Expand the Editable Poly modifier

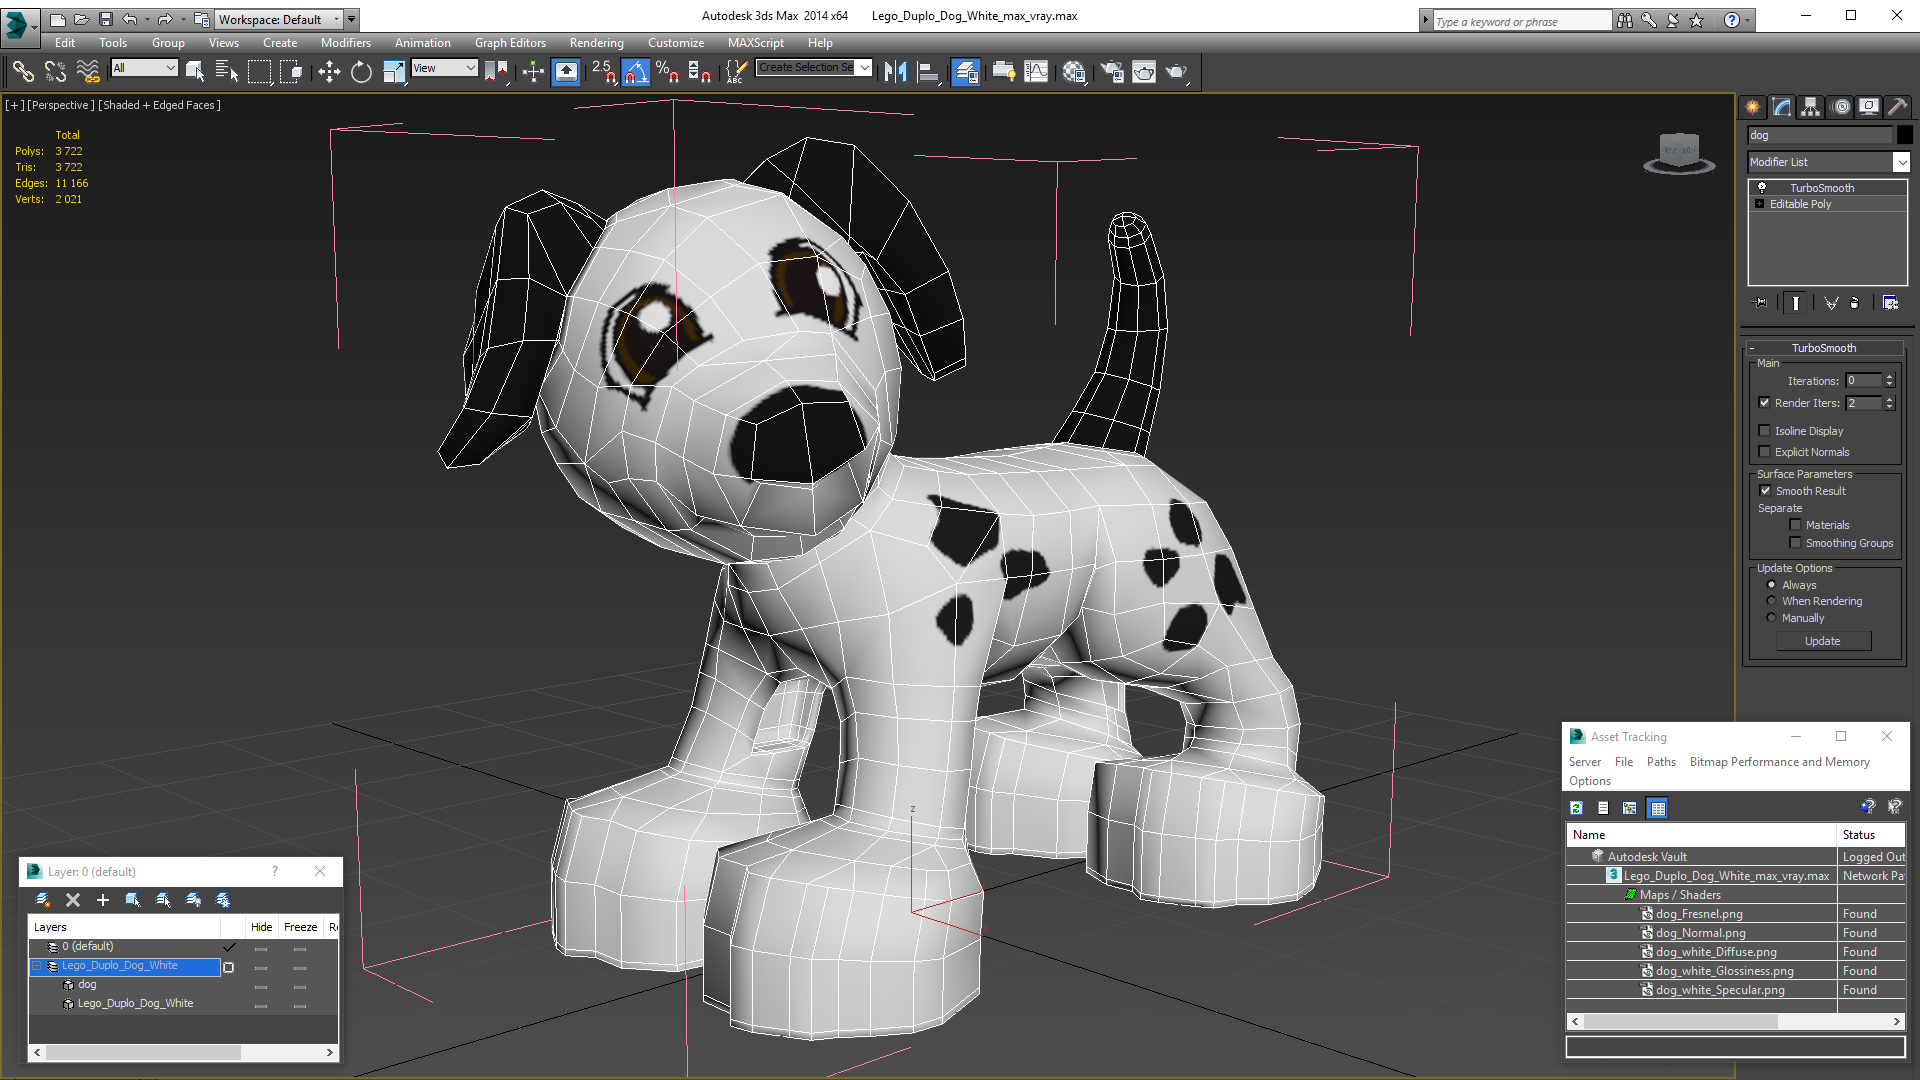pyautogui.click(x=1760, y=204)
